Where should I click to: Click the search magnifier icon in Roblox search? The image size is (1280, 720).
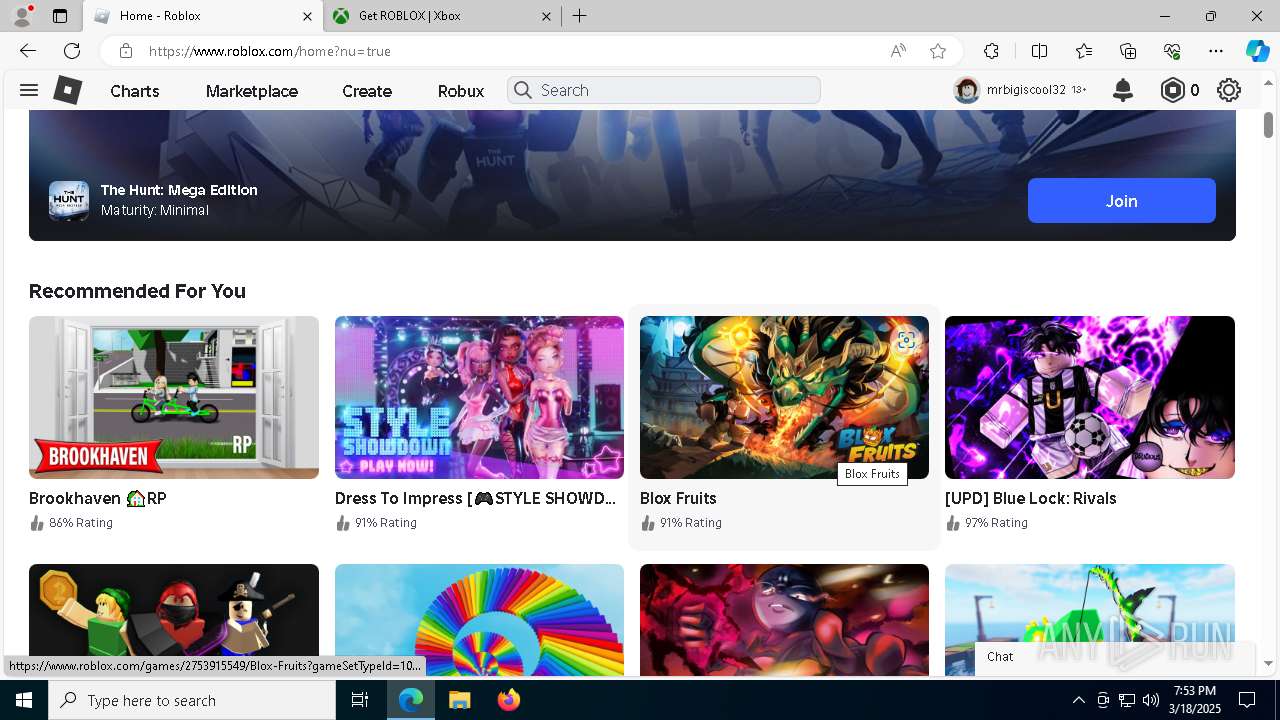point(523,90)
